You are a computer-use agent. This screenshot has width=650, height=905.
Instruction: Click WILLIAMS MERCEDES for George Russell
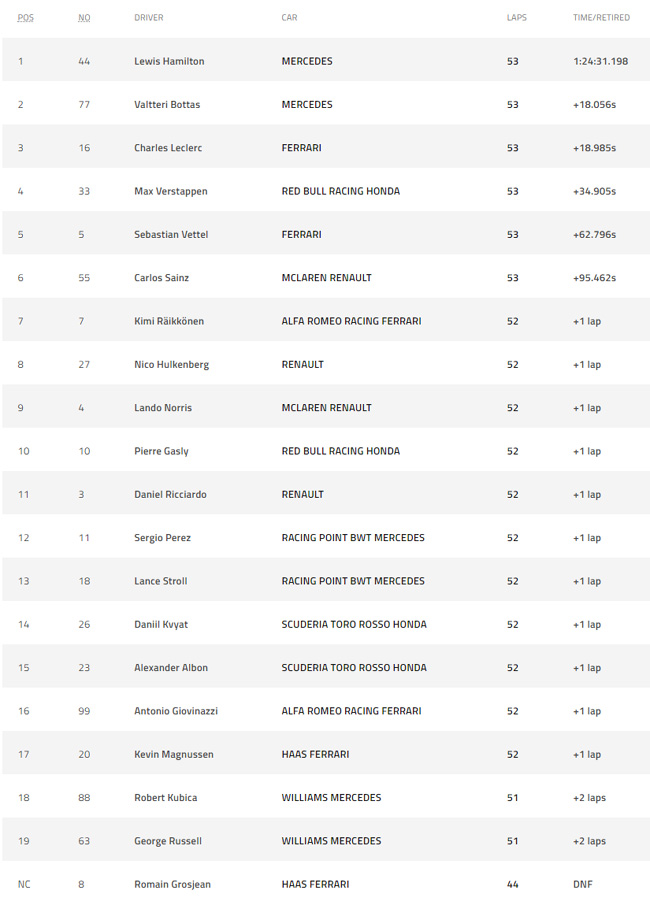pos(331,841)
